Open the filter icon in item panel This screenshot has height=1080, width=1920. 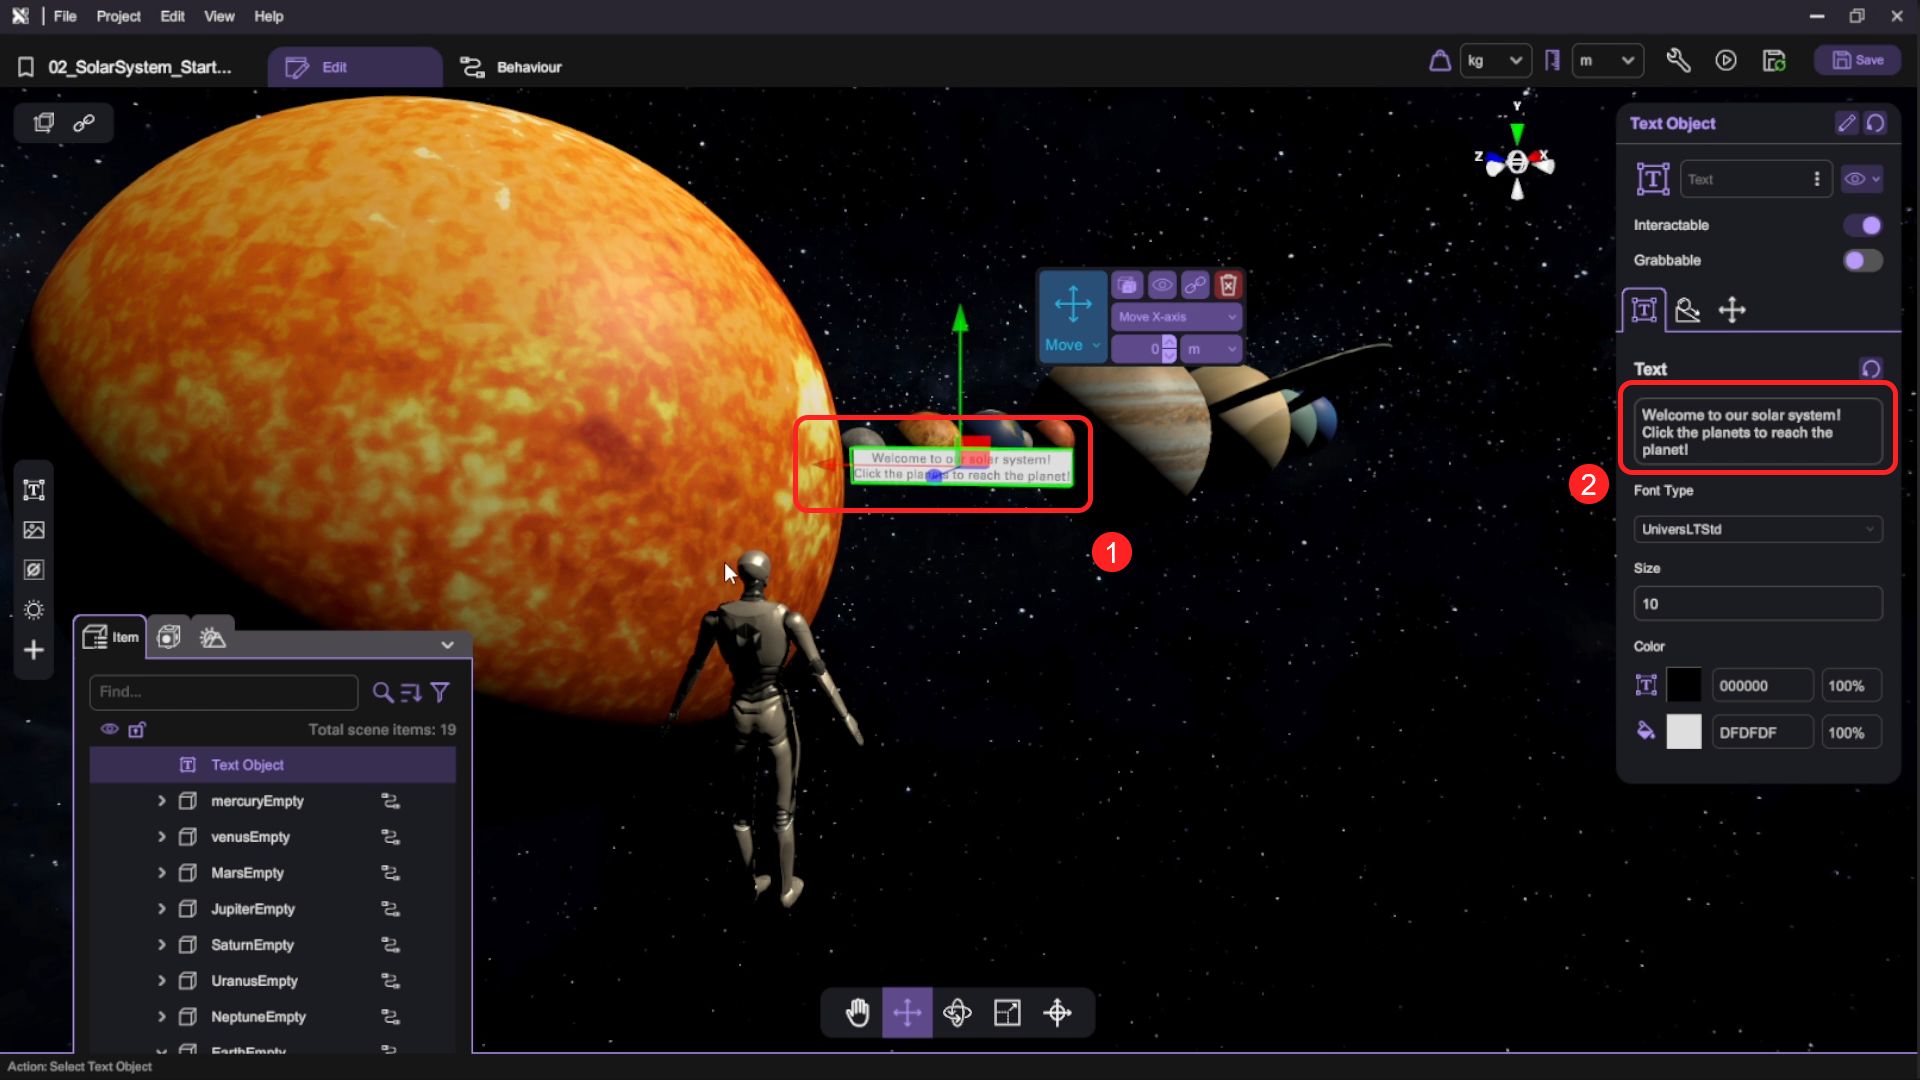pyautogui.click(x=440, y=692)
